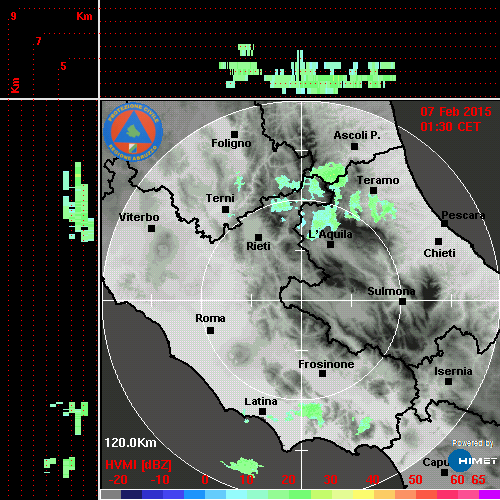This screenshot has height=500, width=500.
Task: Click the Viterbo city marker
Action: (151, 228)
